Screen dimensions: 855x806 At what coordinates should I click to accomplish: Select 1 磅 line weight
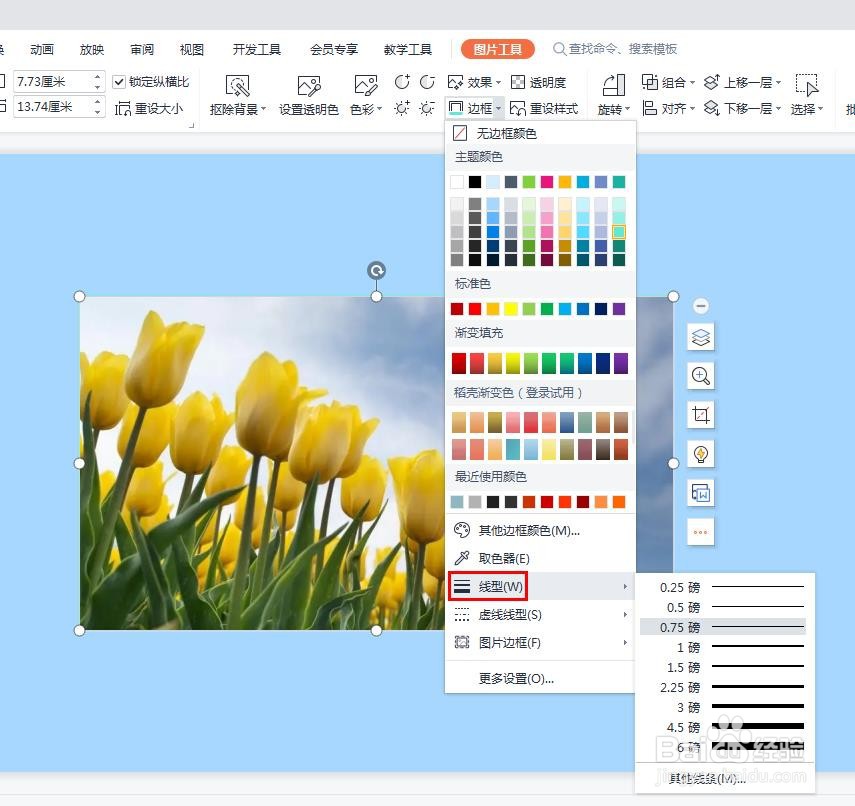[724, 647]
